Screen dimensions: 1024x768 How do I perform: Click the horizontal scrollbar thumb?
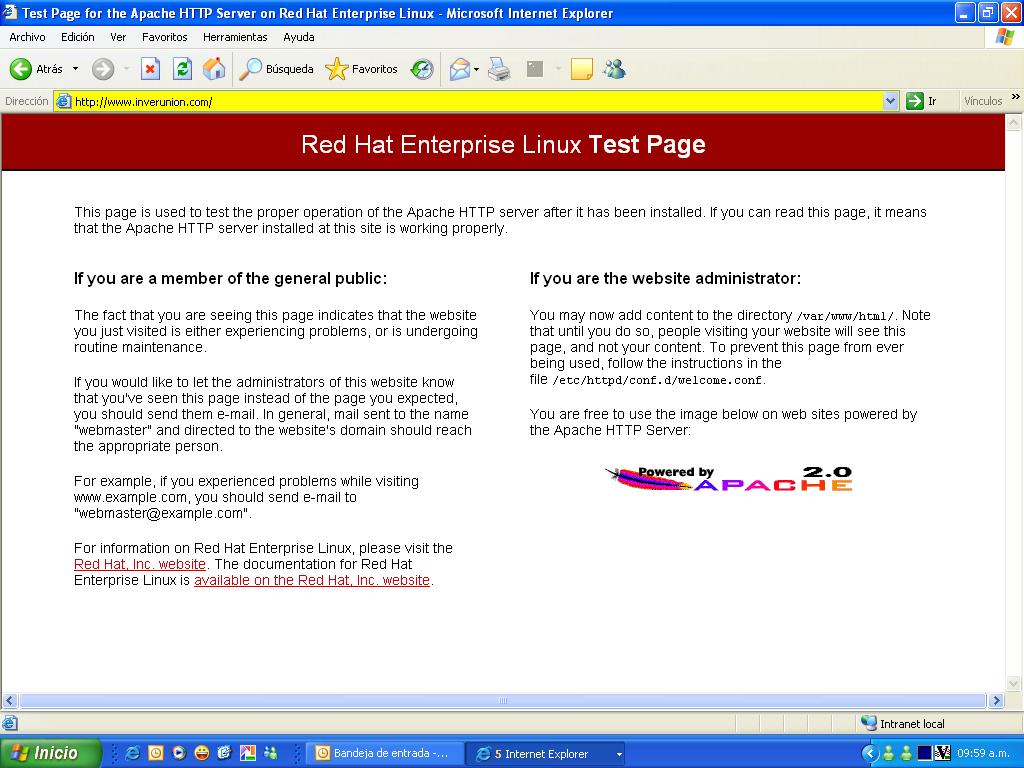502,701
